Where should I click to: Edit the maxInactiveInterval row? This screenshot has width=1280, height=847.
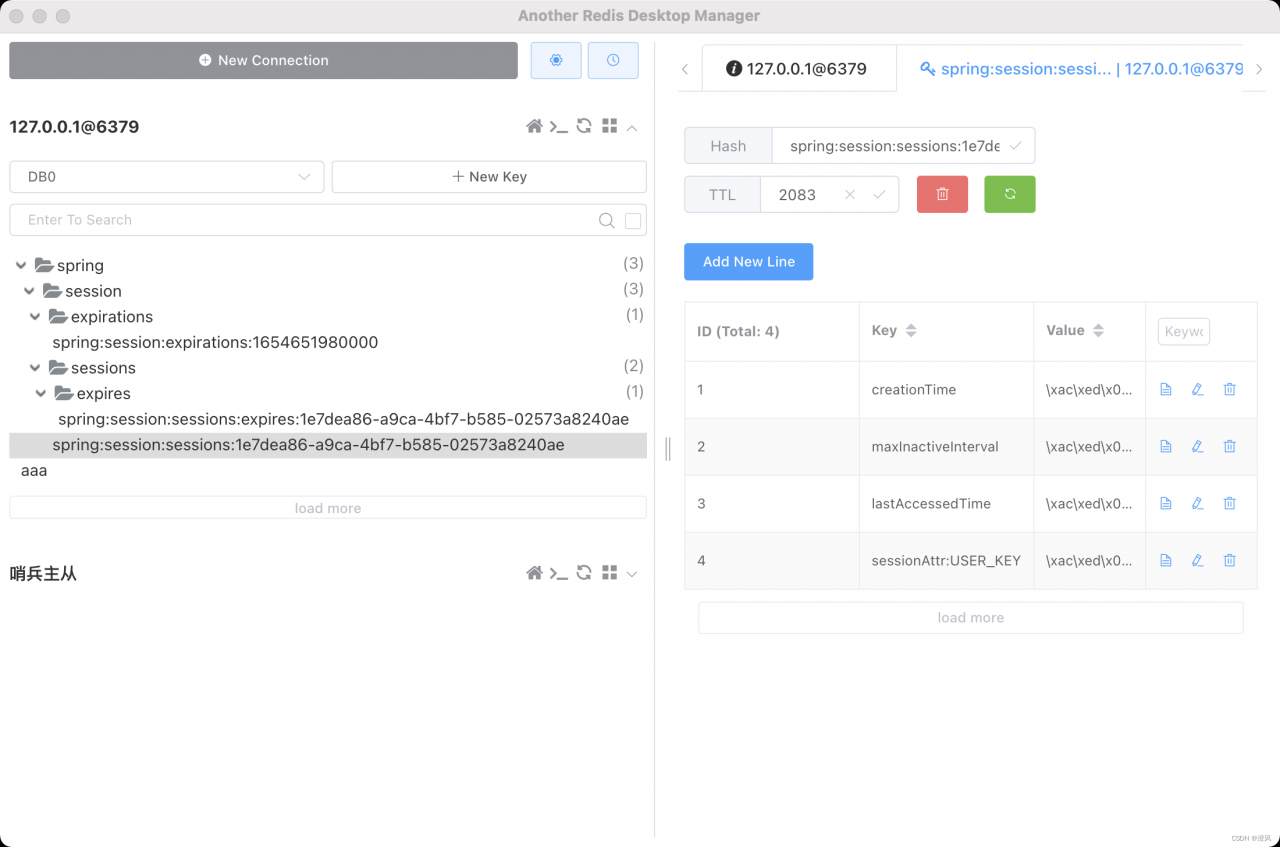tap(1197, 446)
